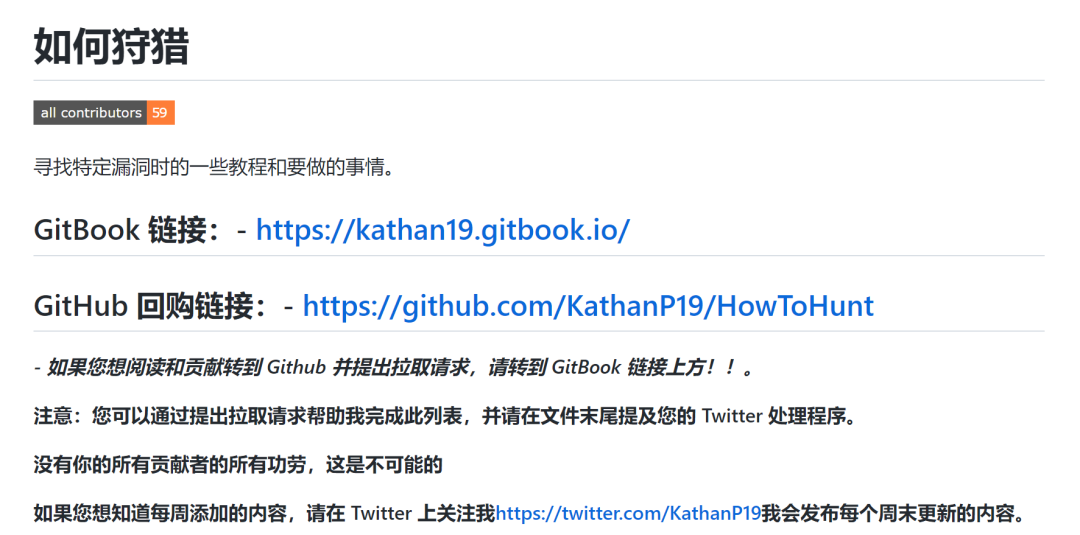Image resolution: width=1080 pixels, height=535 pixels.
Task: Click the GitBook 链接 heading text
Action: 121,230
